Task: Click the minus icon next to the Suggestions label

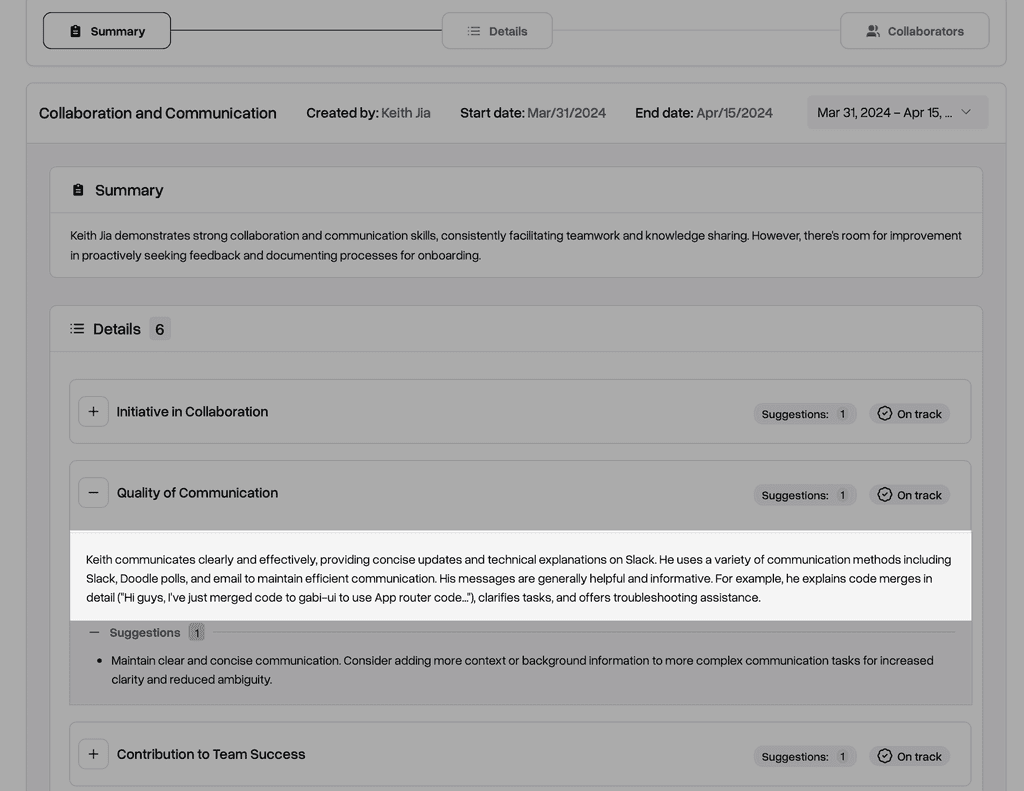Action: click(92, 631)
